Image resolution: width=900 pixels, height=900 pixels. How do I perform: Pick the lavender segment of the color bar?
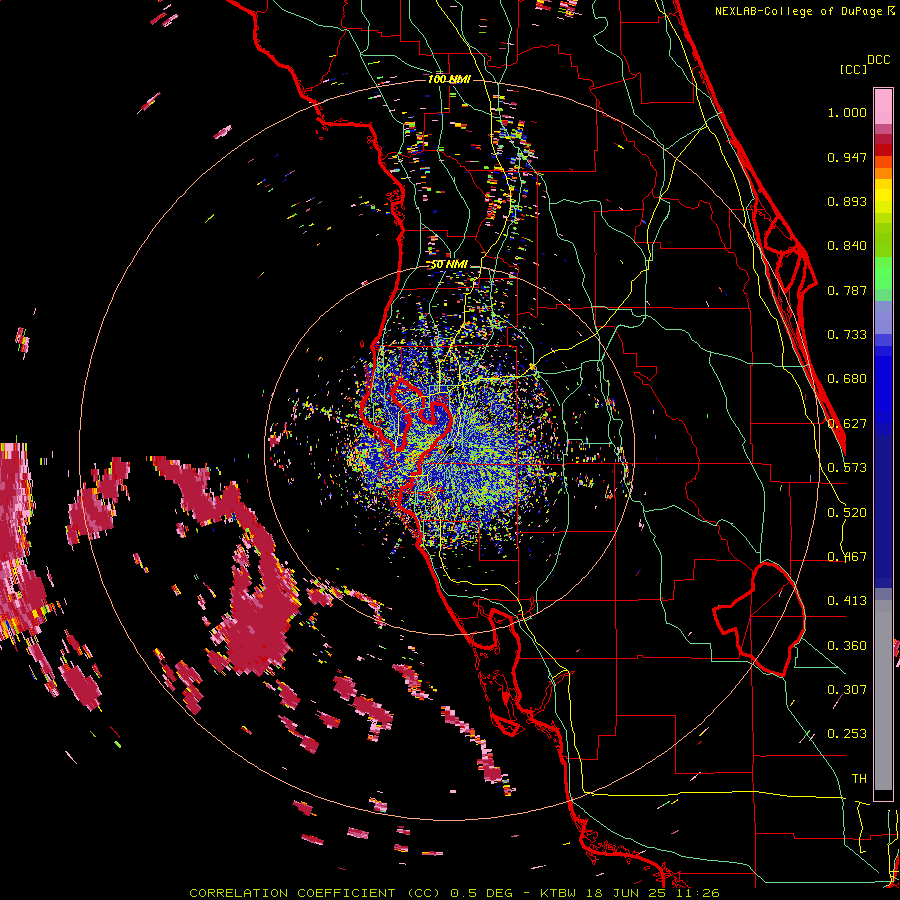pos(883,317)
